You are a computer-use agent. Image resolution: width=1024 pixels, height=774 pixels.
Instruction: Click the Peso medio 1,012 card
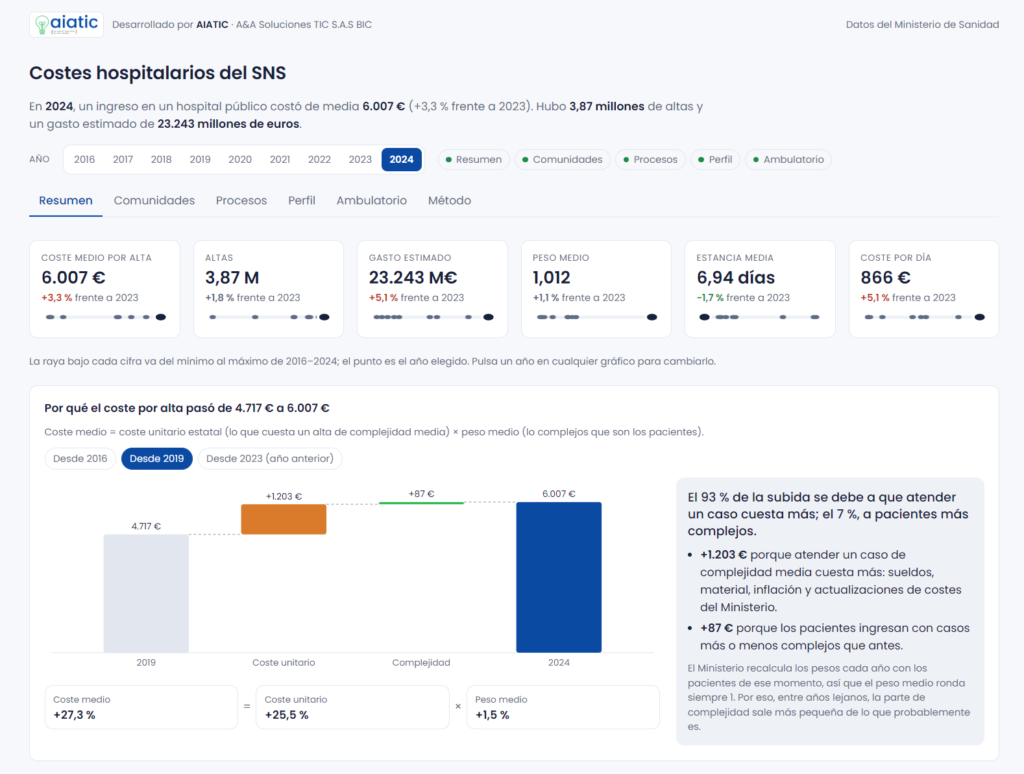point(596,289)
